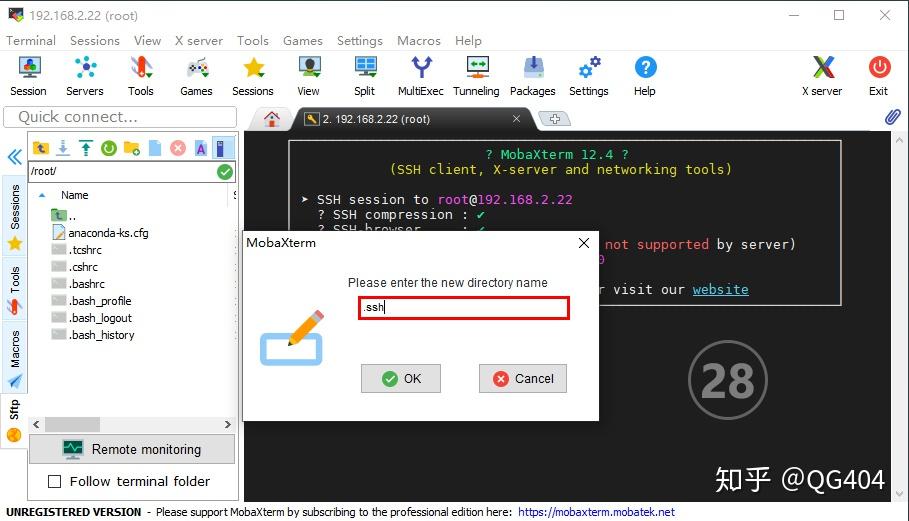Click the Session toolbar icon
Viewport: 909px width, 521px height.
[x=28, y=76]
